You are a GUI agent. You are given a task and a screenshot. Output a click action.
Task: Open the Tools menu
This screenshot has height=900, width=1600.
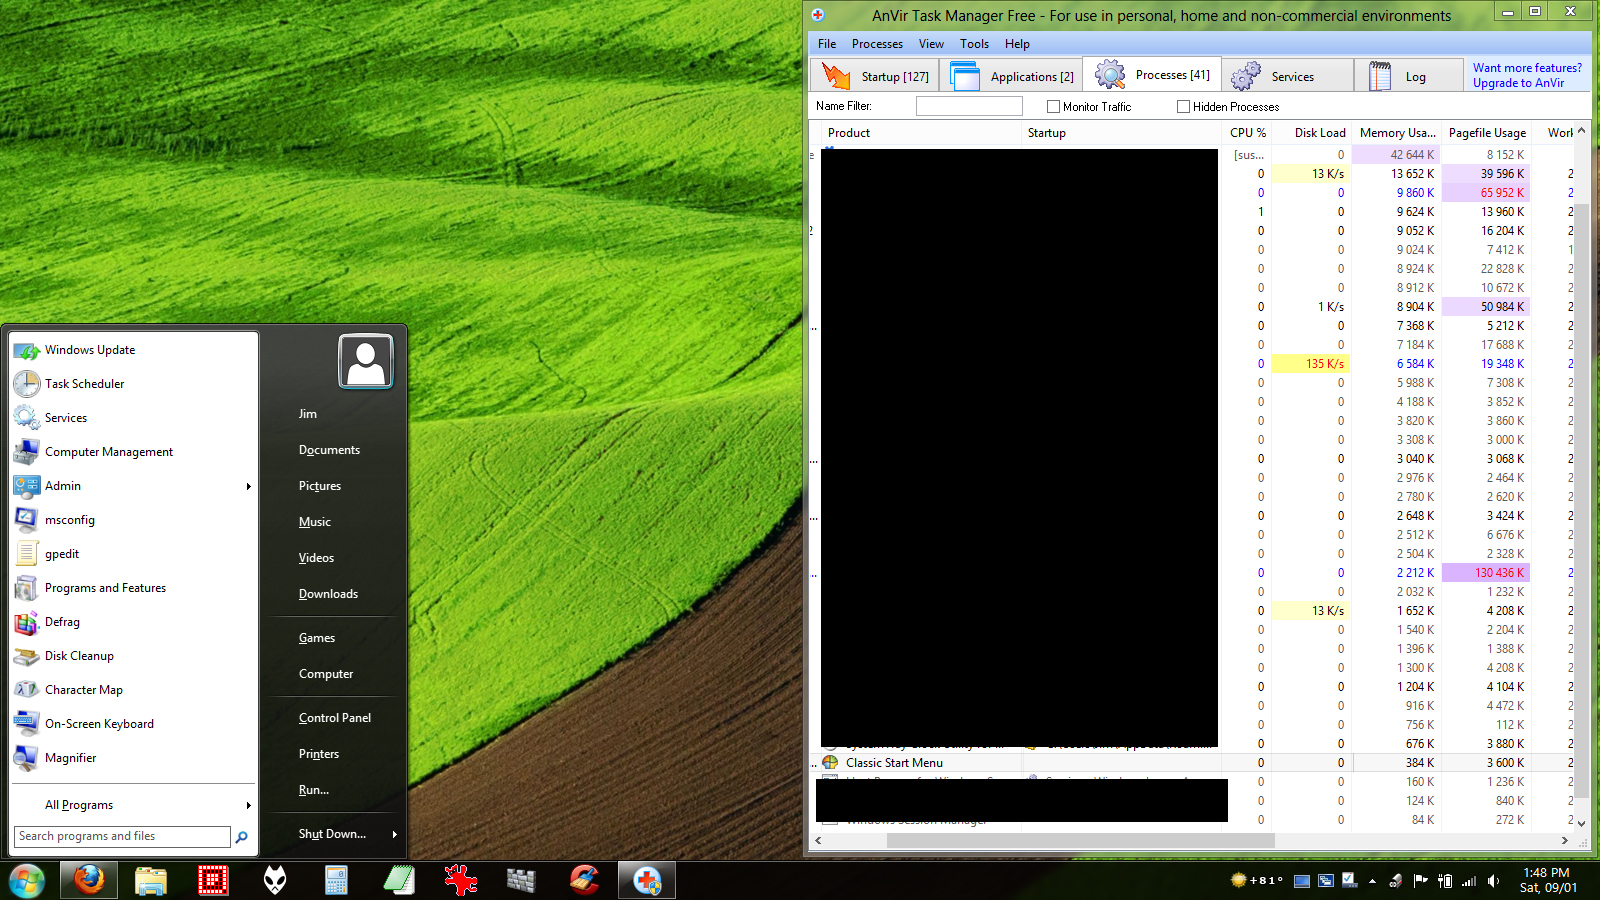pos(974,44)
